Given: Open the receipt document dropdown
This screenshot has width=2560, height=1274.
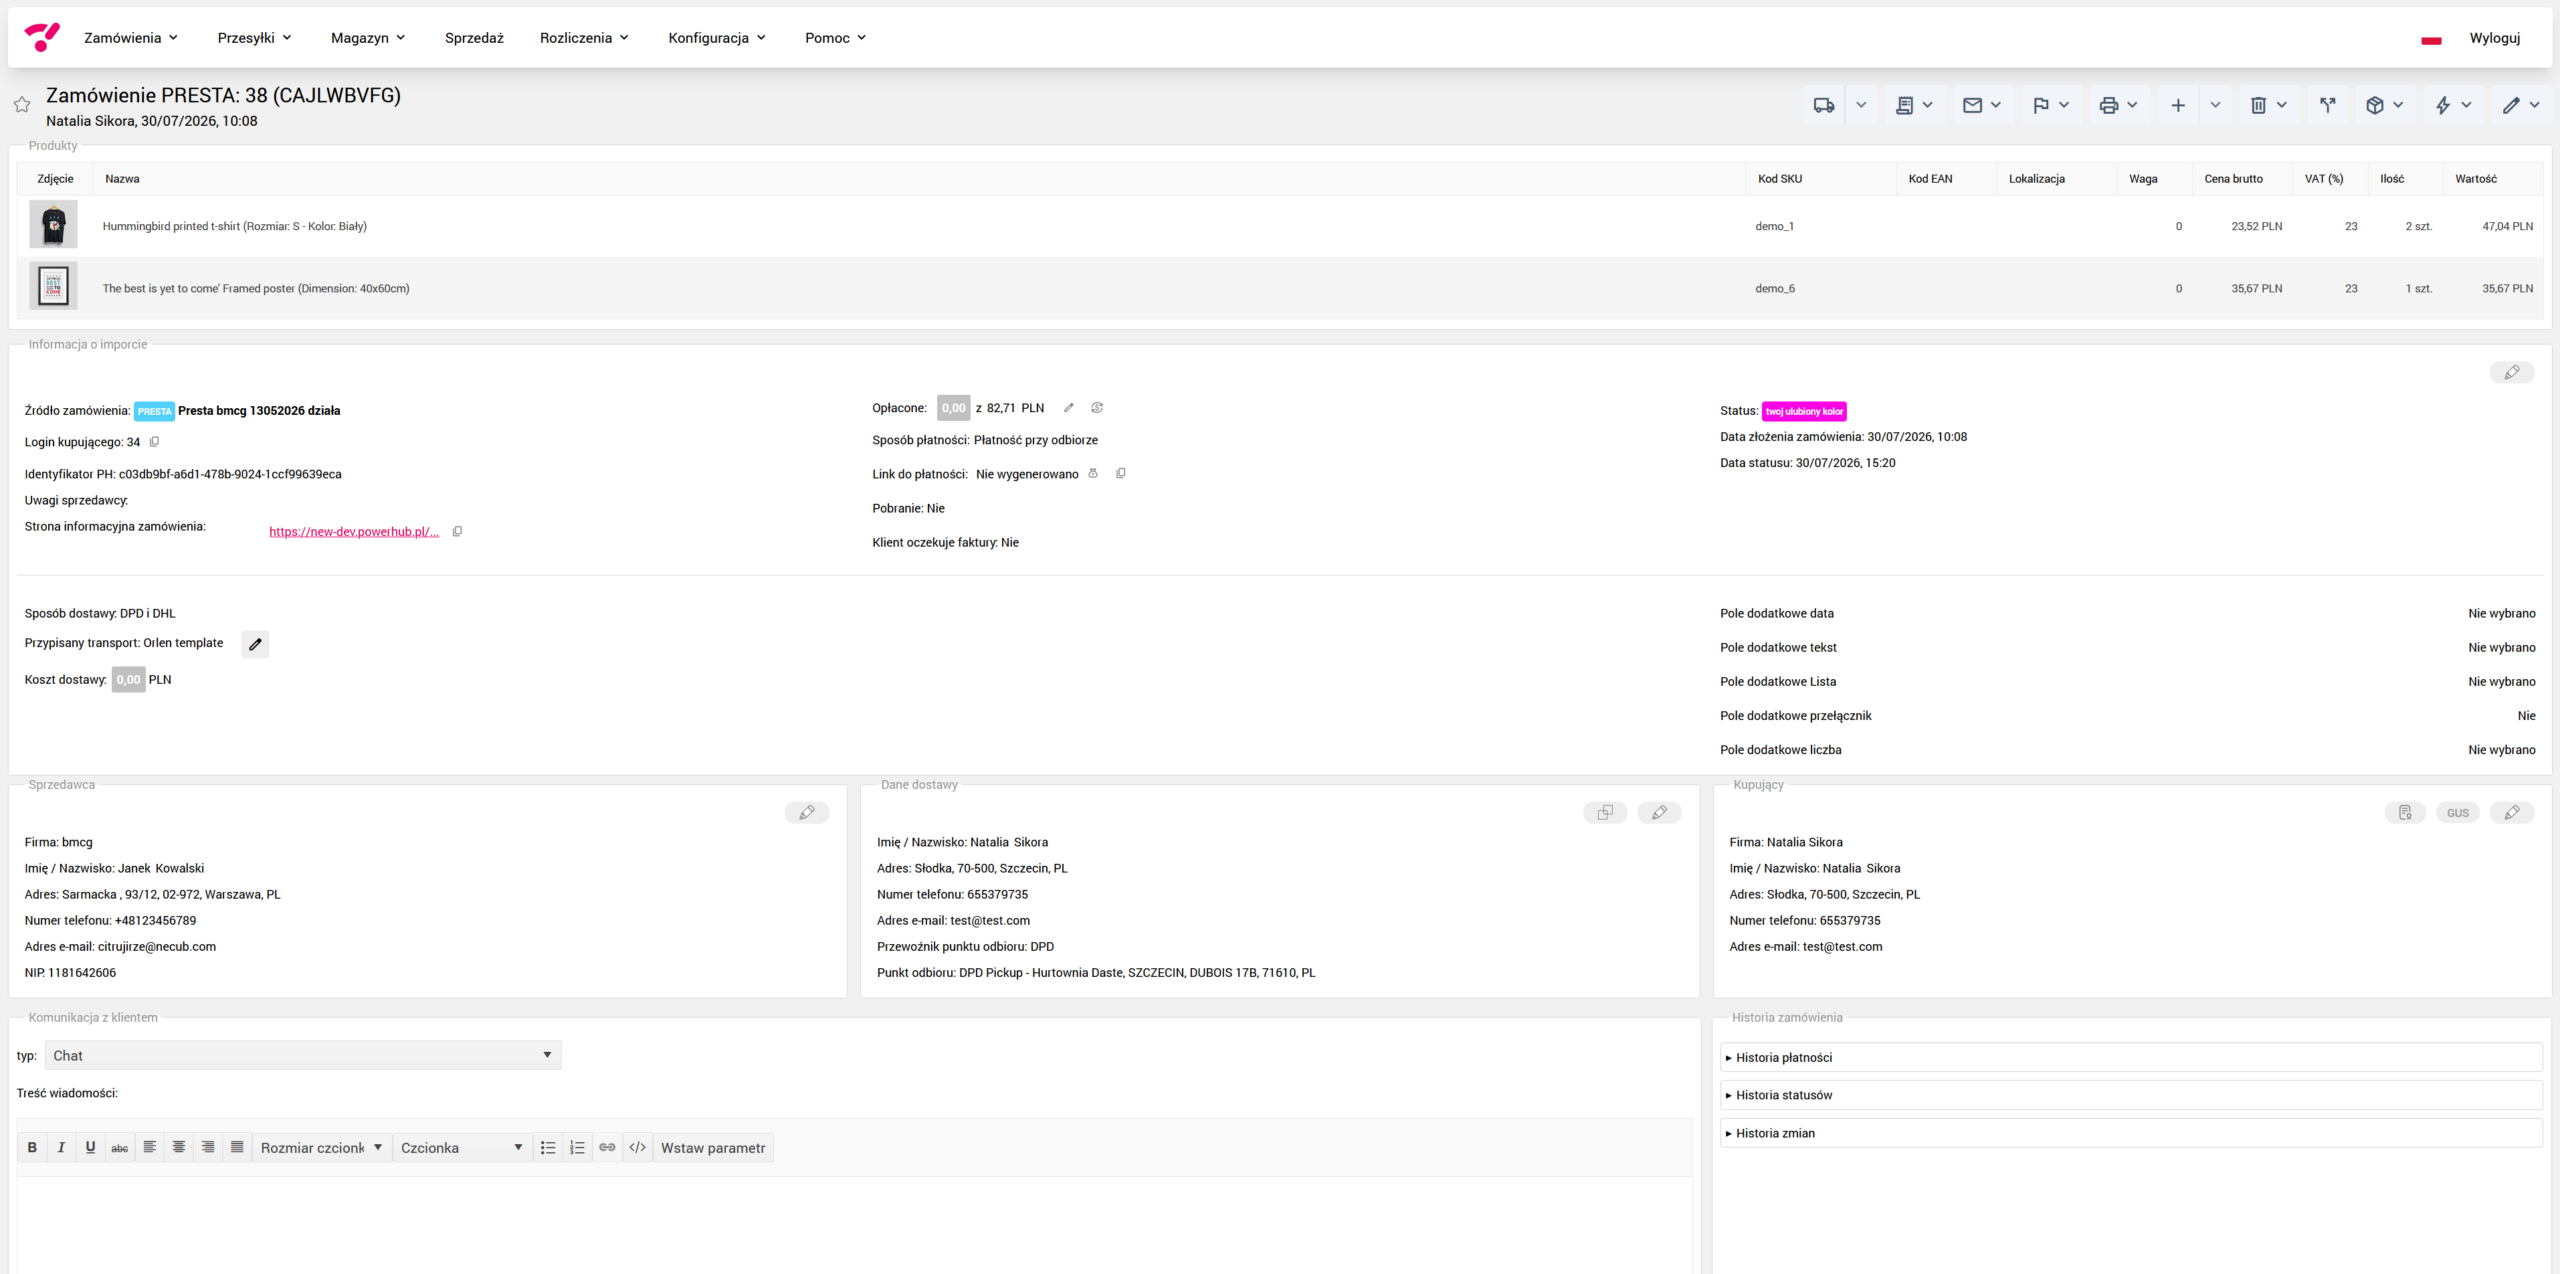Looking at the screenshot, I should (1914, 105).
